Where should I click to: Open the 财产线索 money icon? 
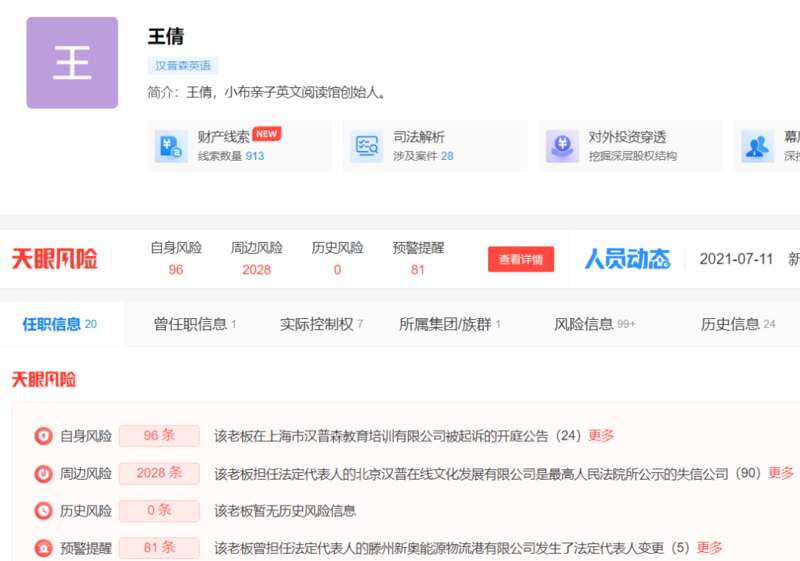[x=171, y=146]
